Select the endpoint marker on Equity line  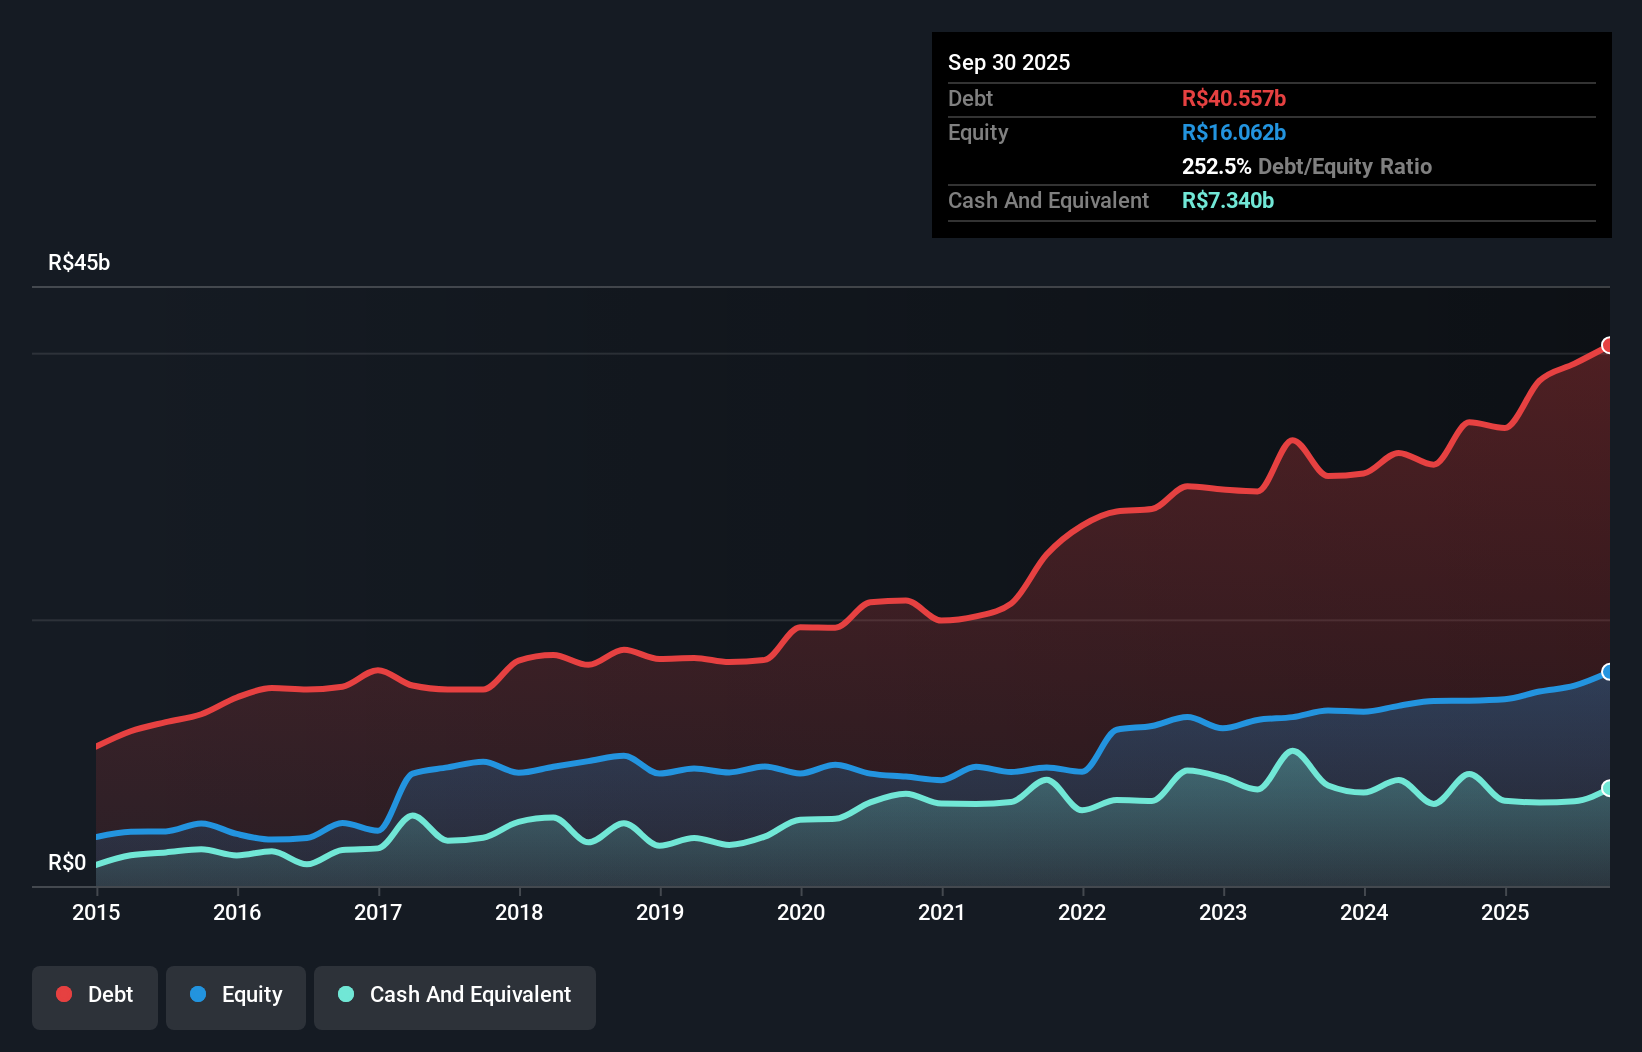1608,672
